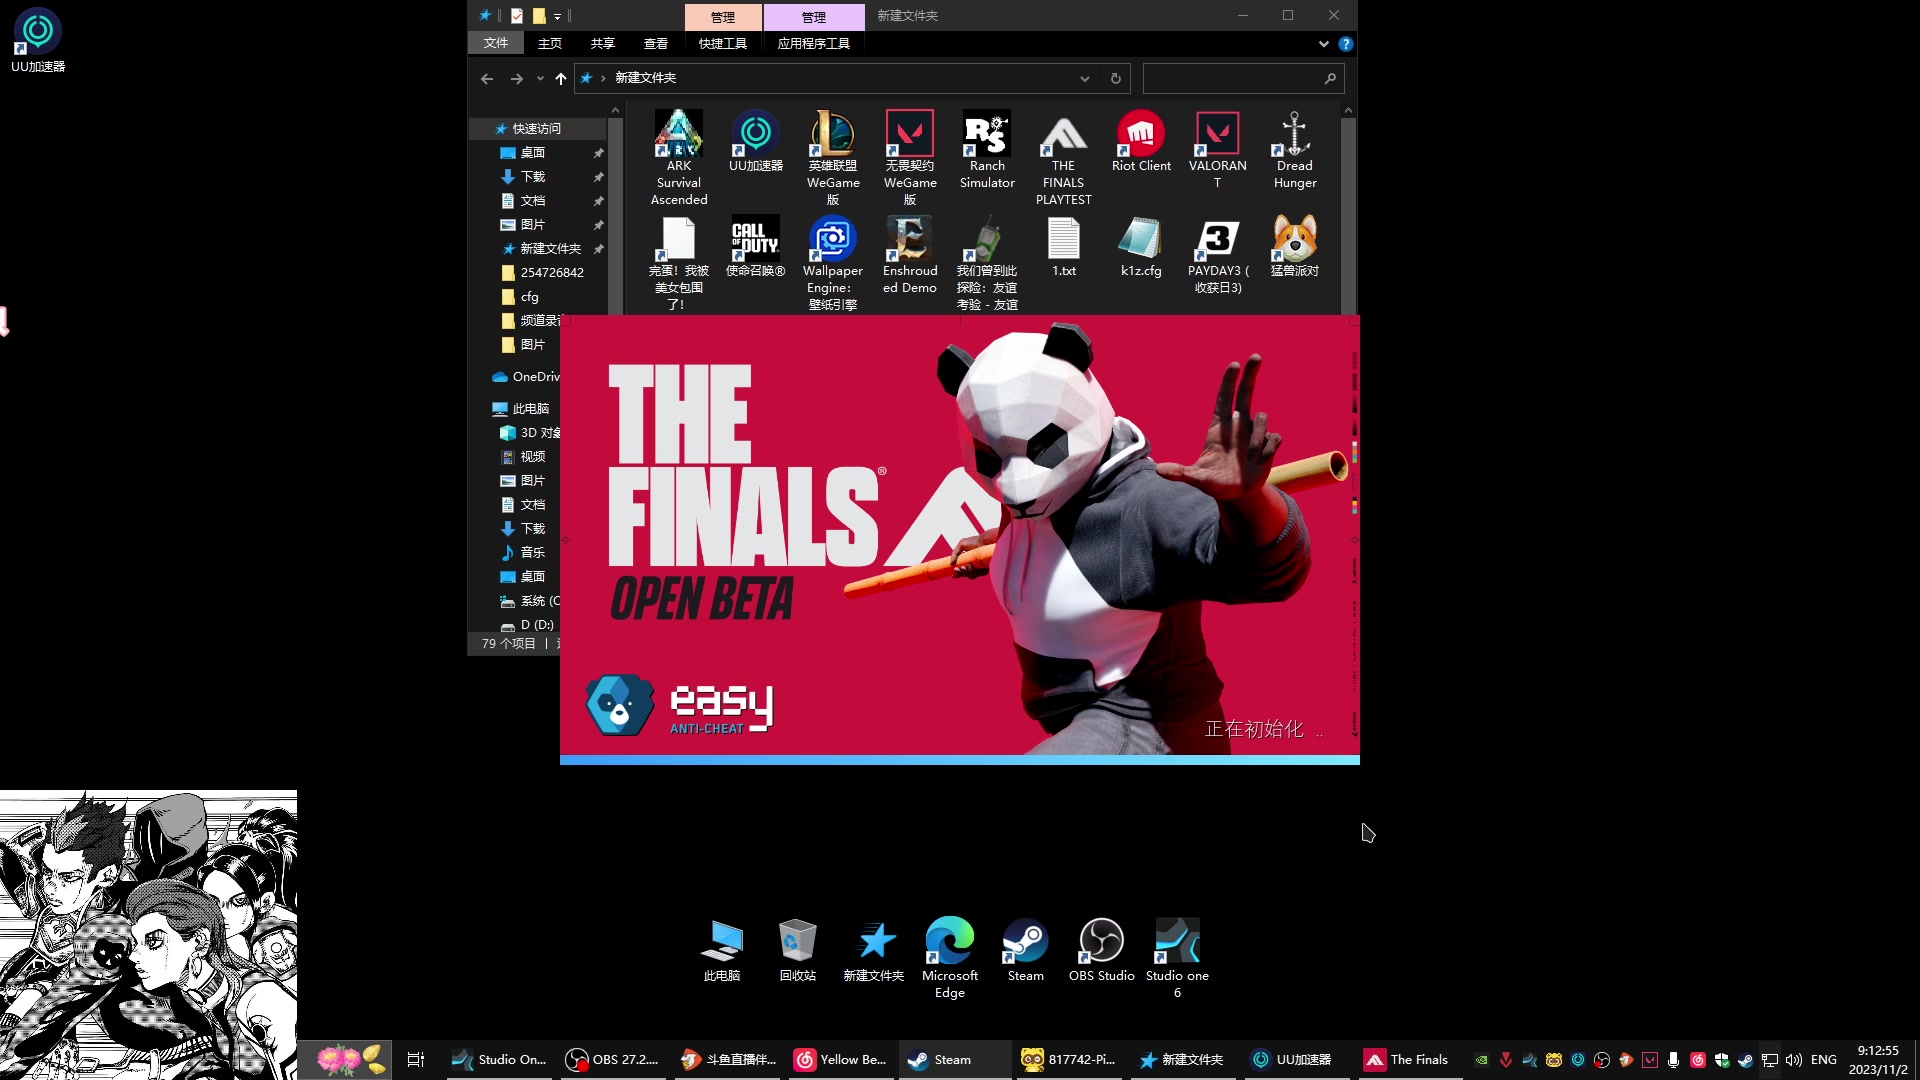The width and height of the screenshot is (1920, 1080).
Task: Launch Wallpaper Engine shortcut
Action: 833,262
